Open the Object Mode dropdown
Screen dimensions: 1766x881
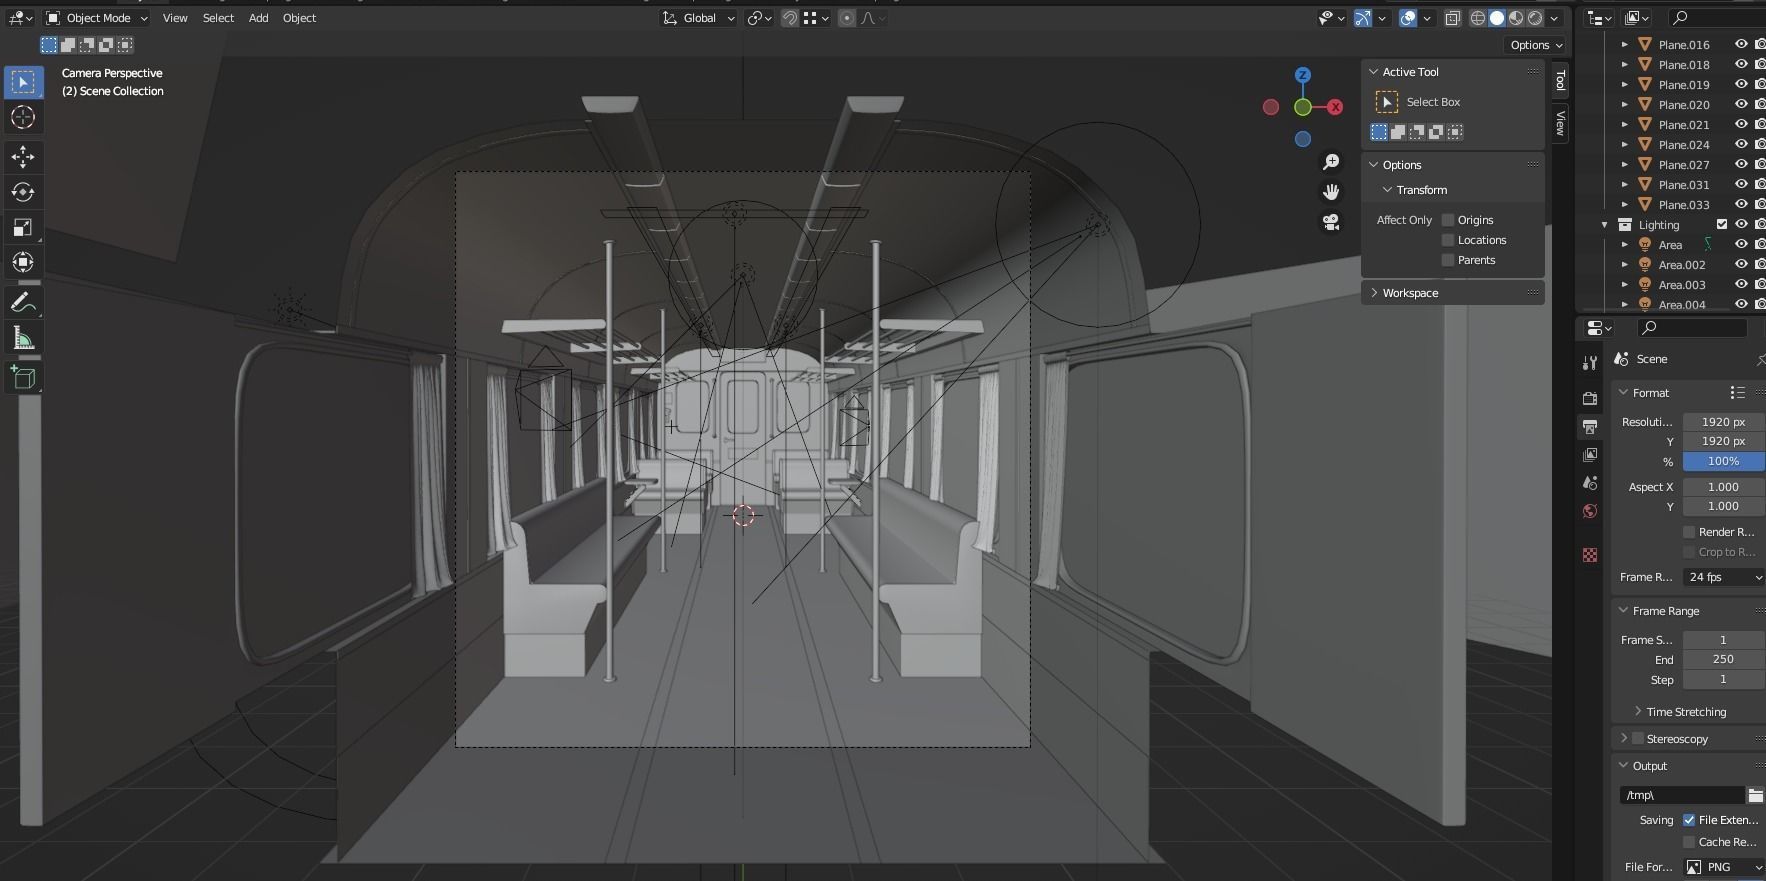[x=97, y=18]
